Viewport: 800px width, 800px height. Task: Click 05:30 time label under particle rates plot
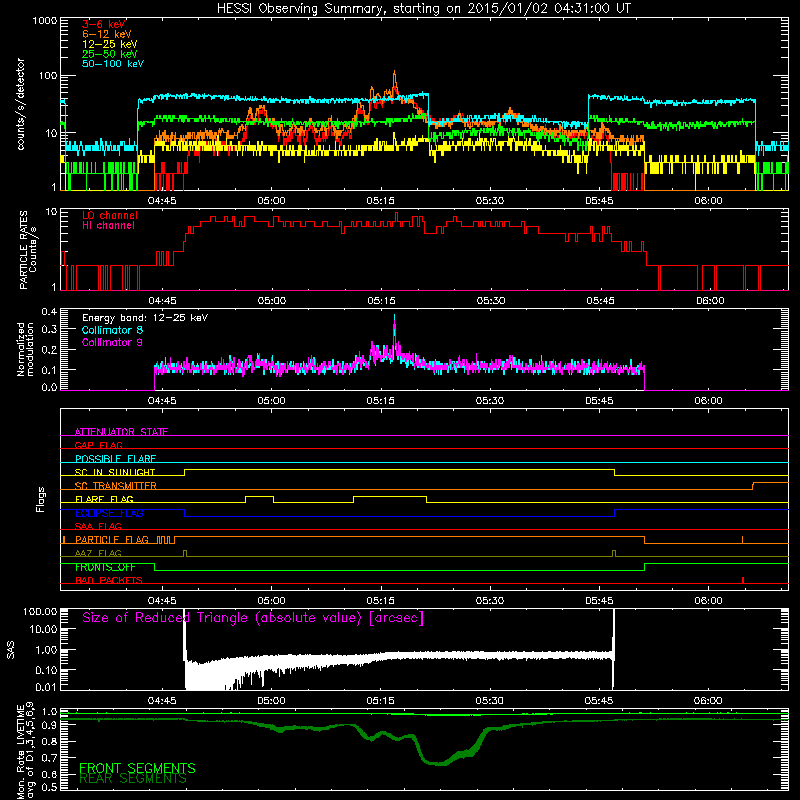(x=491, y=301)
